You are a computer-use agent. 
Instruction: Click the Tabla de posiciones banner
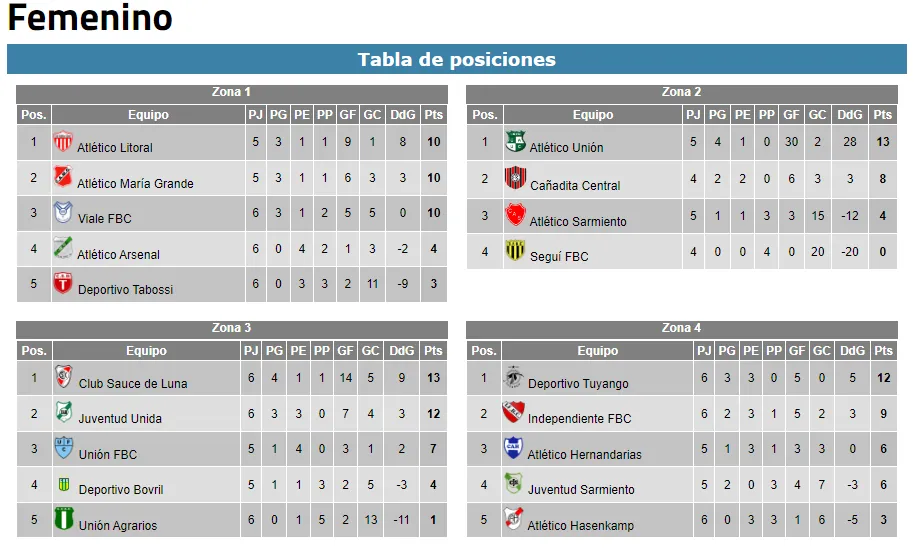(x=456, y=60)
